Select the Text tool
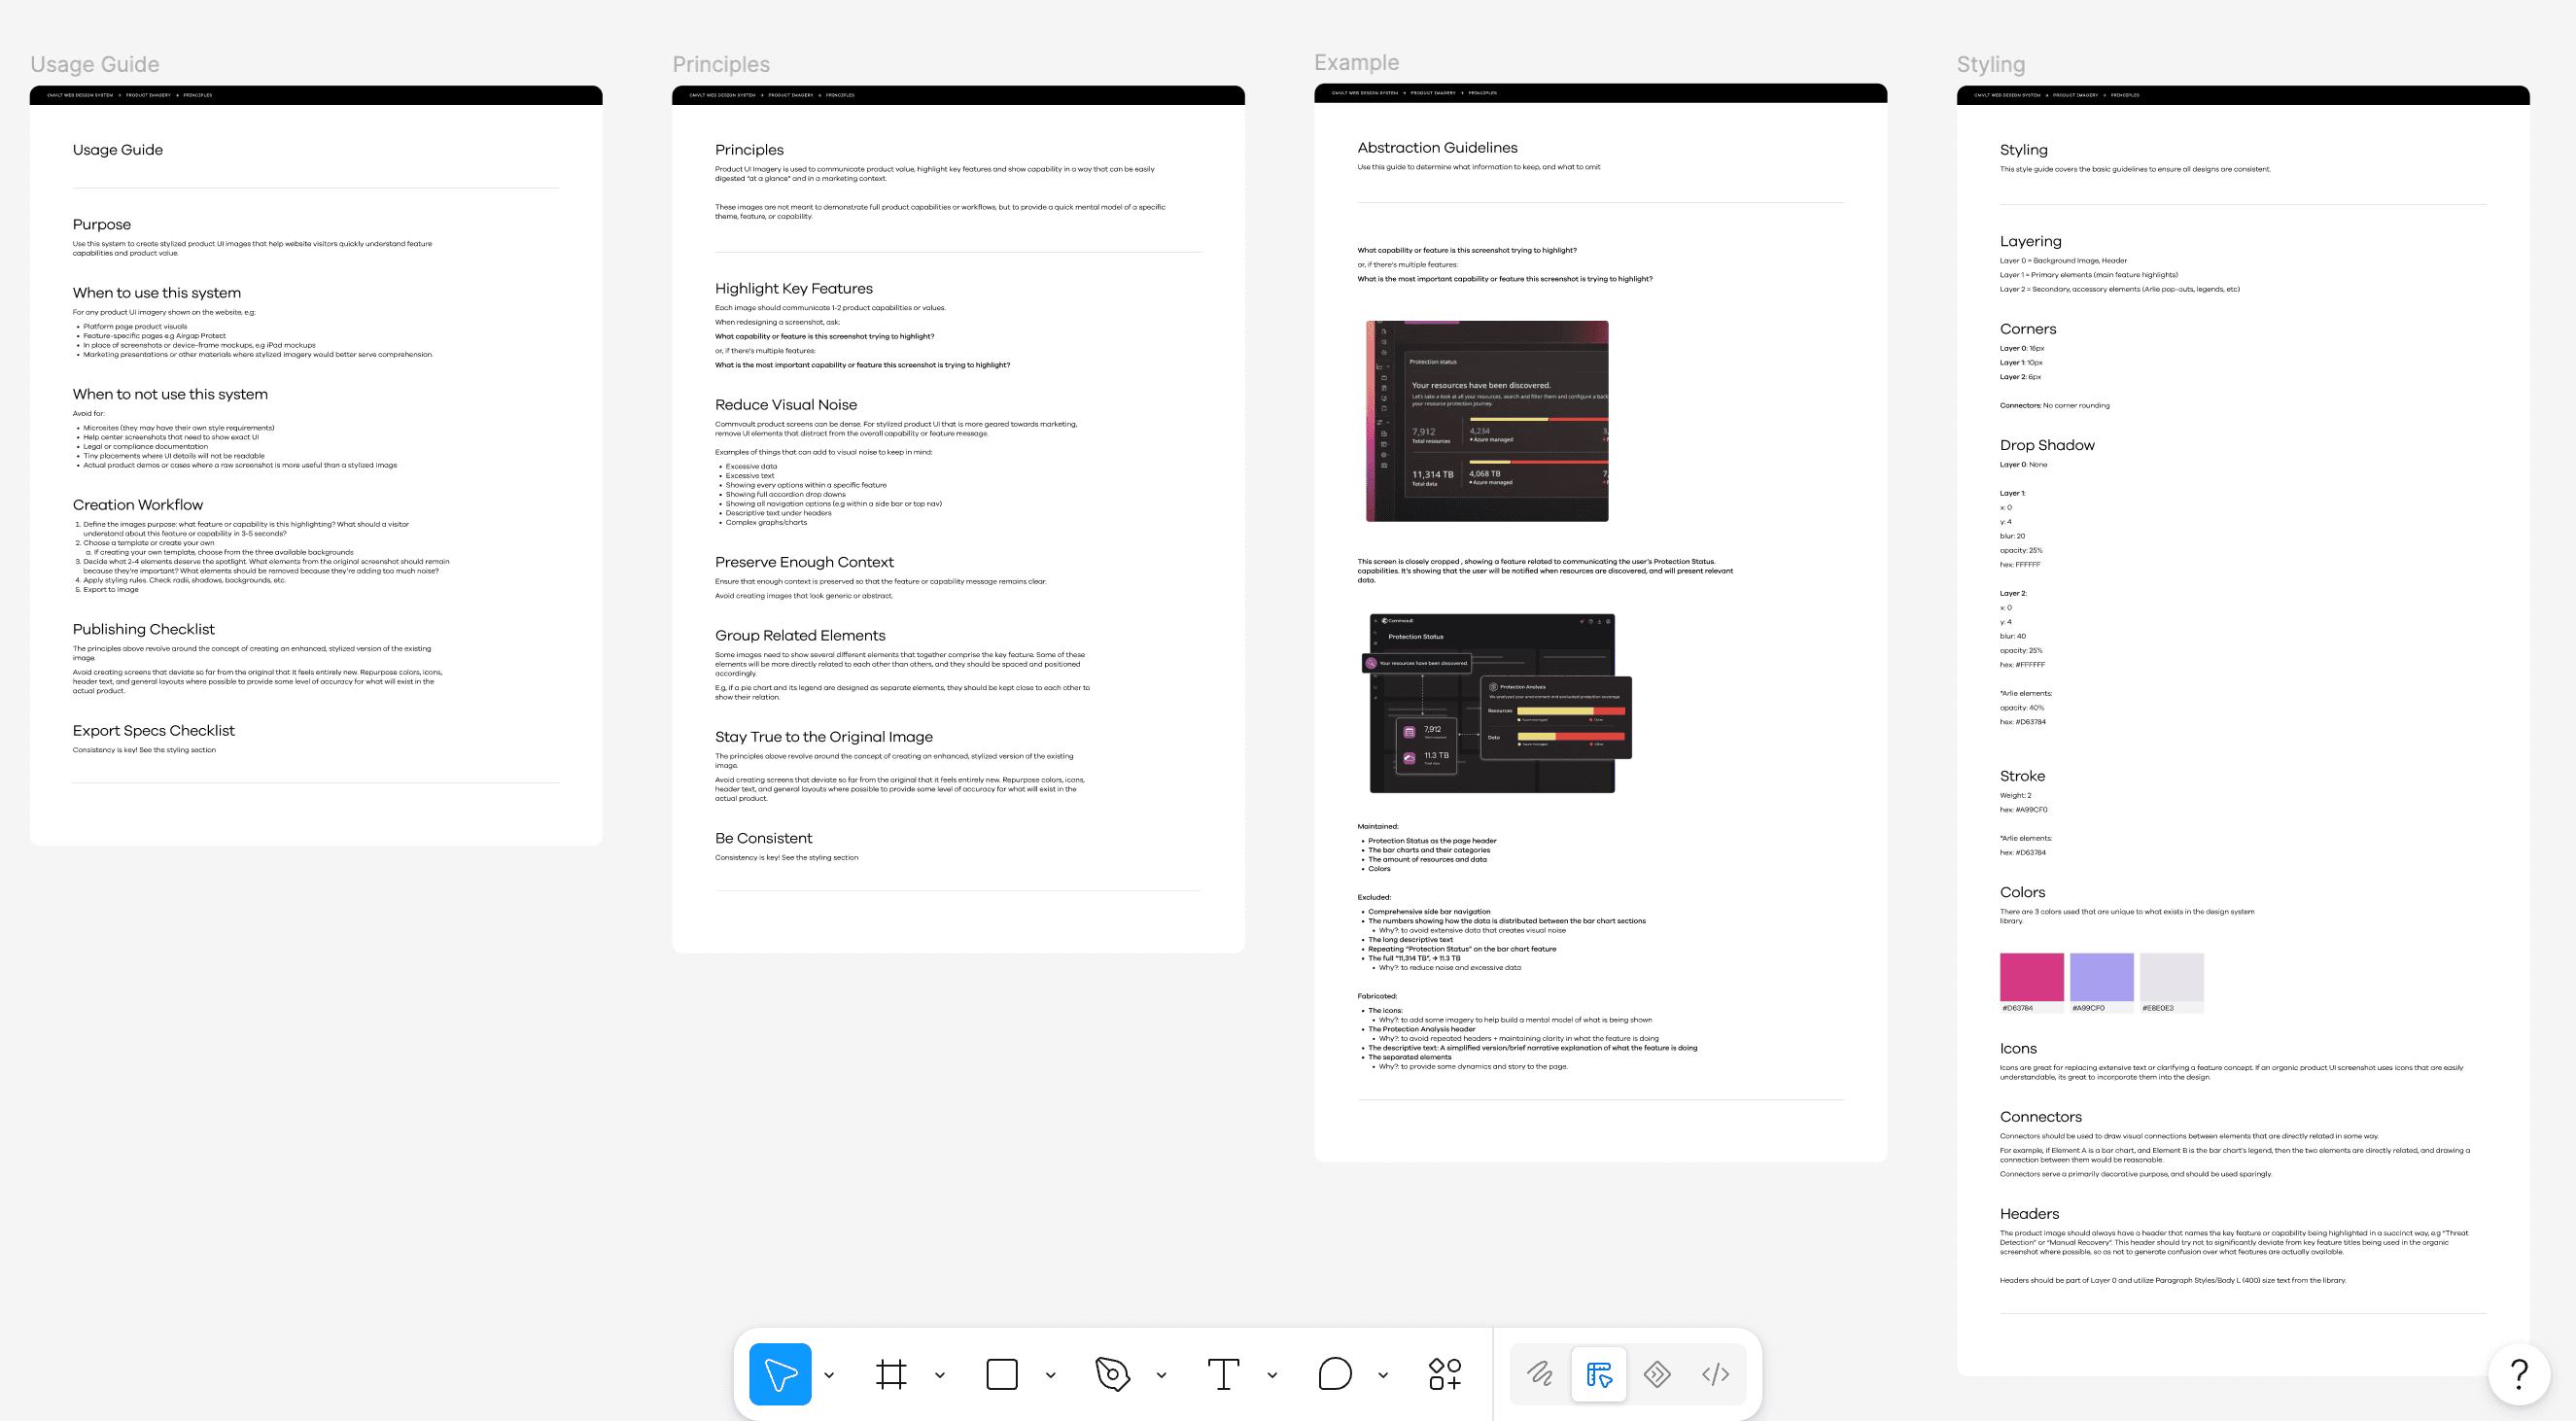2576x1421 pixels. [x=1223, y=1374]
